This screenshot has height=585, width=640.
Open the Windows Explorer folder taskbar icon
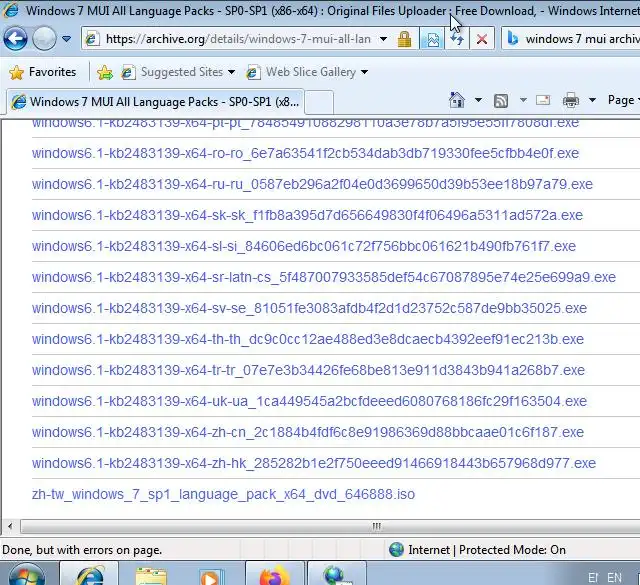151,576
